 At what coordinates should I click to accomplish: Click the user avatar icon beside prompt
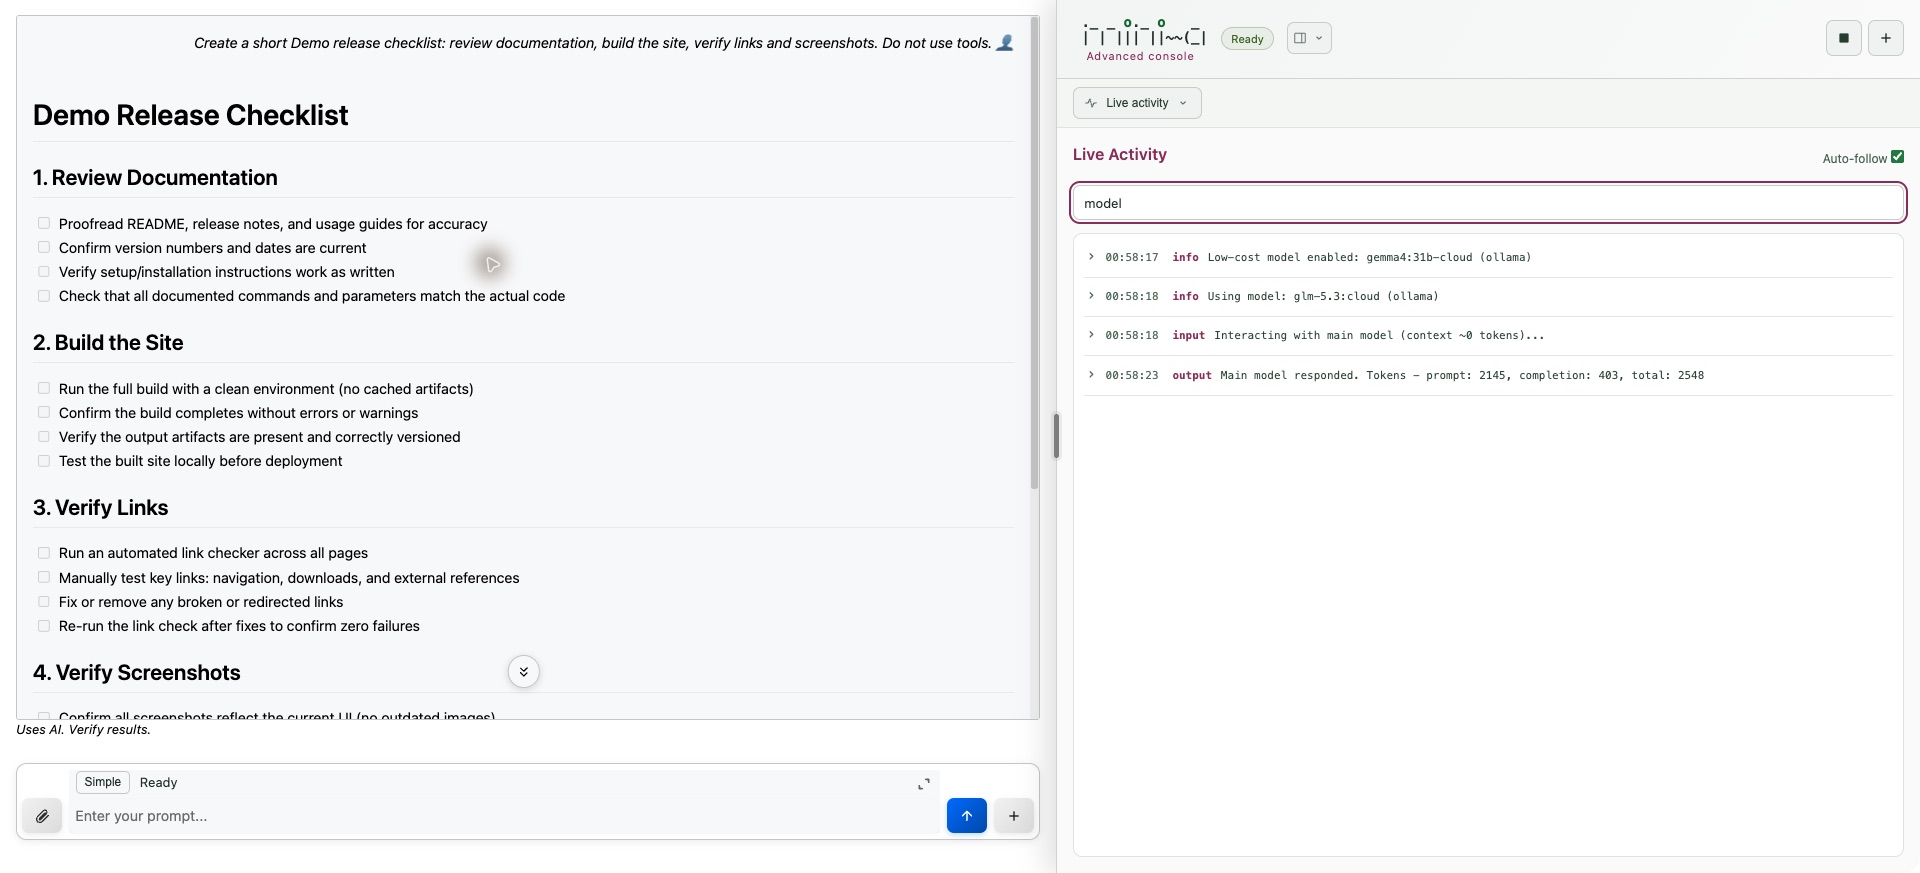click(1005, 43)
